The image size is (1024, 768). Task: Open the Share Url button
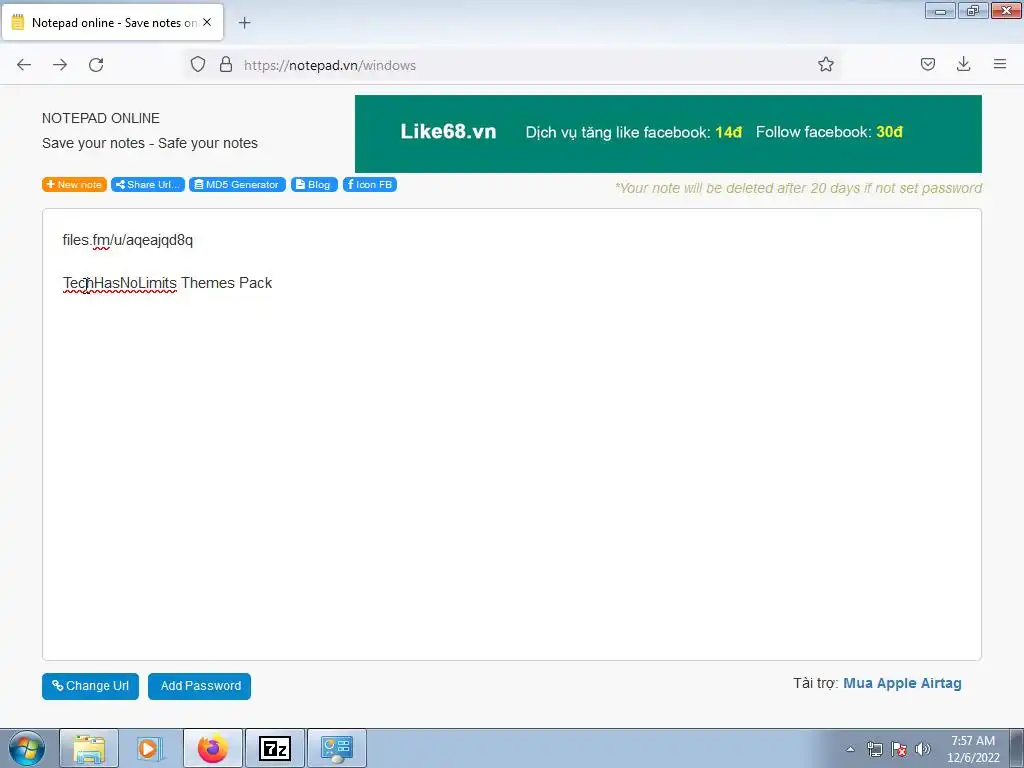click(148, 185)
